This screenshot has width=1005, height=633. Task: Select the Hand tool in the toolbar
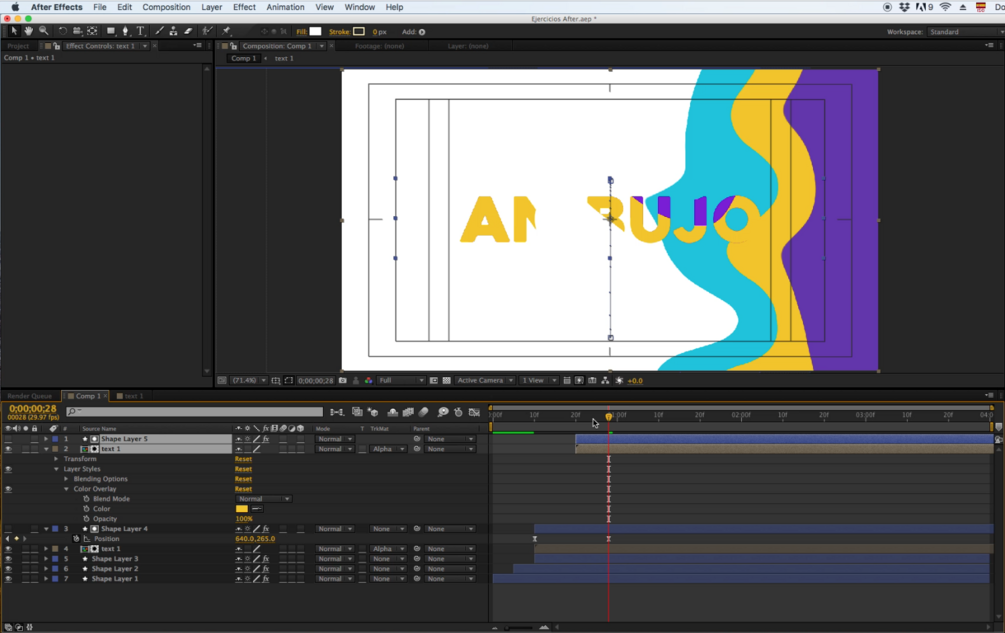28,31
